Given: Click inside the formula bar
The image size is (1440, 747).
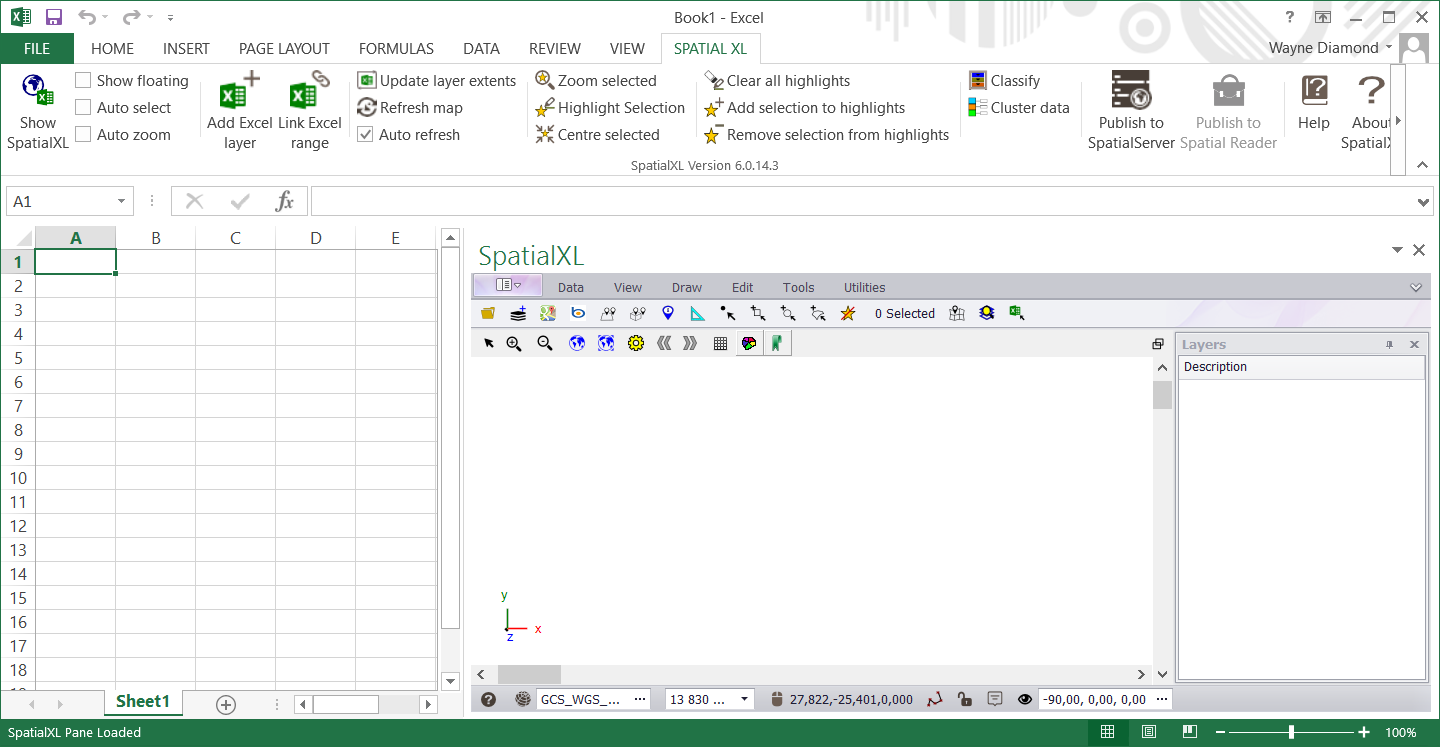Looking at the screenshot, I should click(700, 200).
